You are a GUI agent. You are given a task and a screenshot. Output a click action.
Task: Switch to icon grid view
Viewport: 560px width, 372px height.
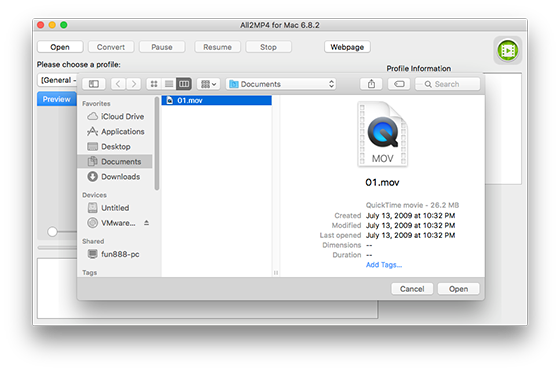point(154,84)
